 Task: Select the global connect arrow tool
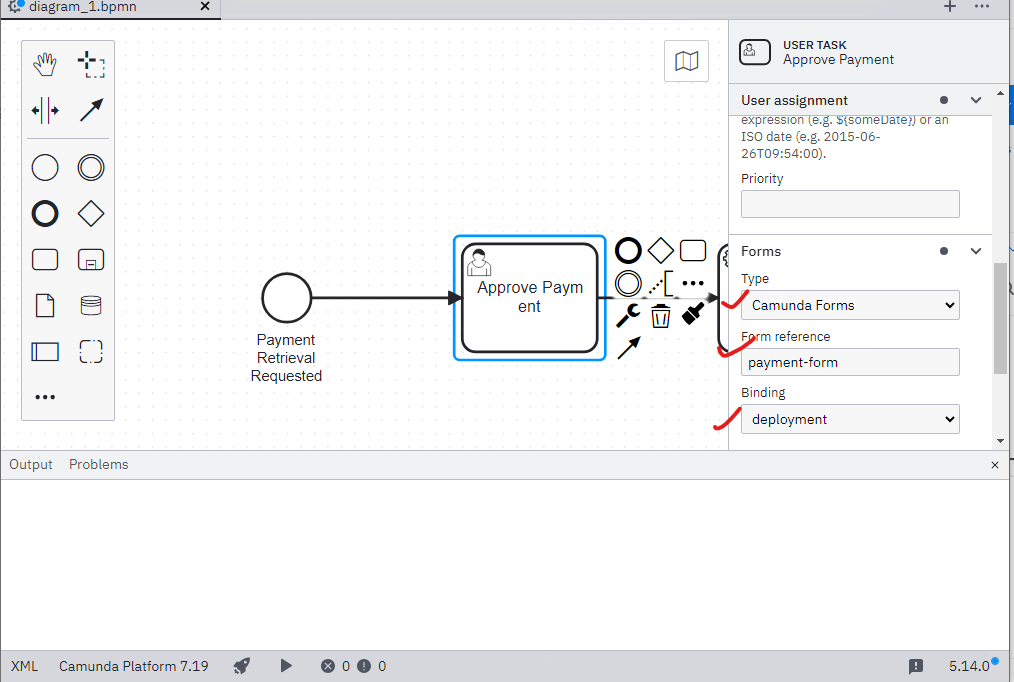click(x=91, y=111)
